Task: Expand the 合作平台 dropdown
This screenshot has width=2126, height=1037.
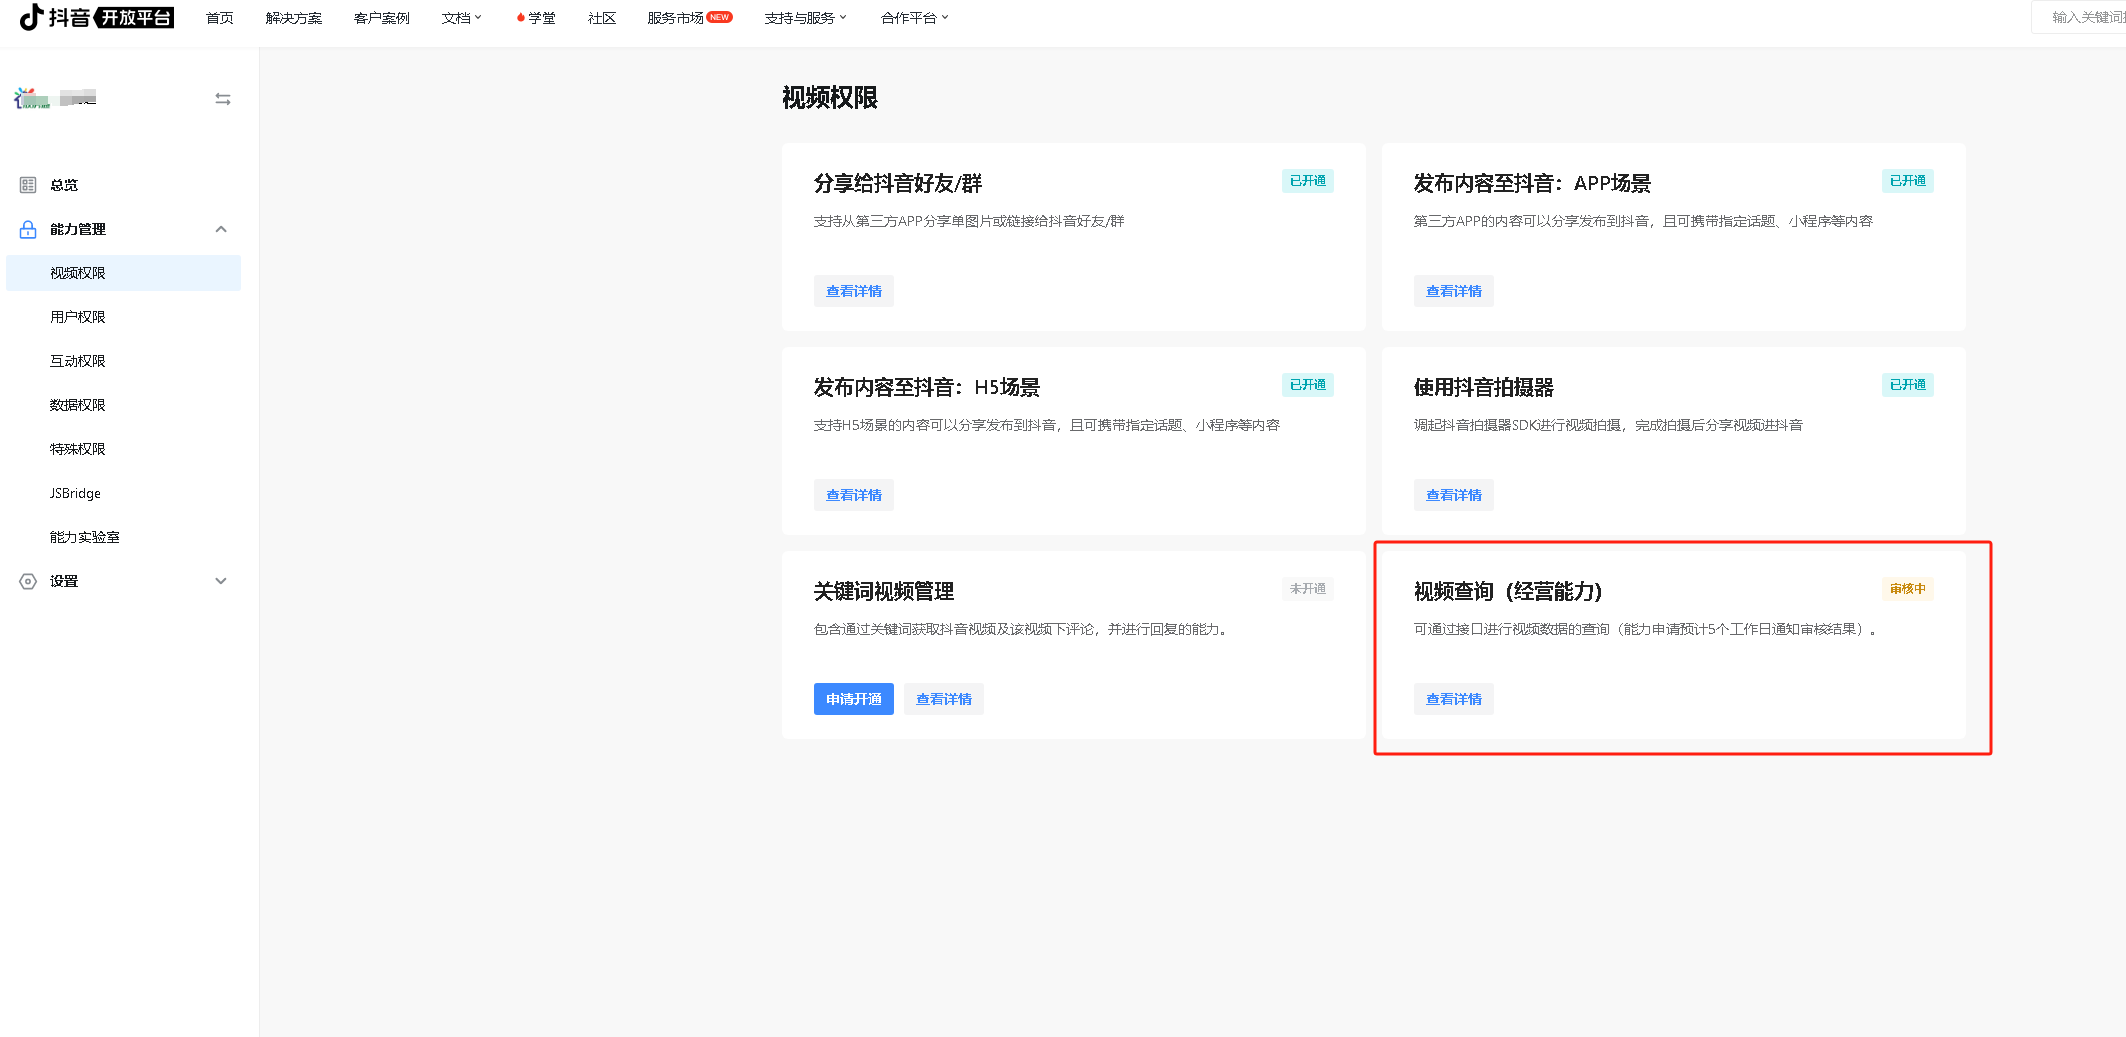Action: click(x=914, y=18)
